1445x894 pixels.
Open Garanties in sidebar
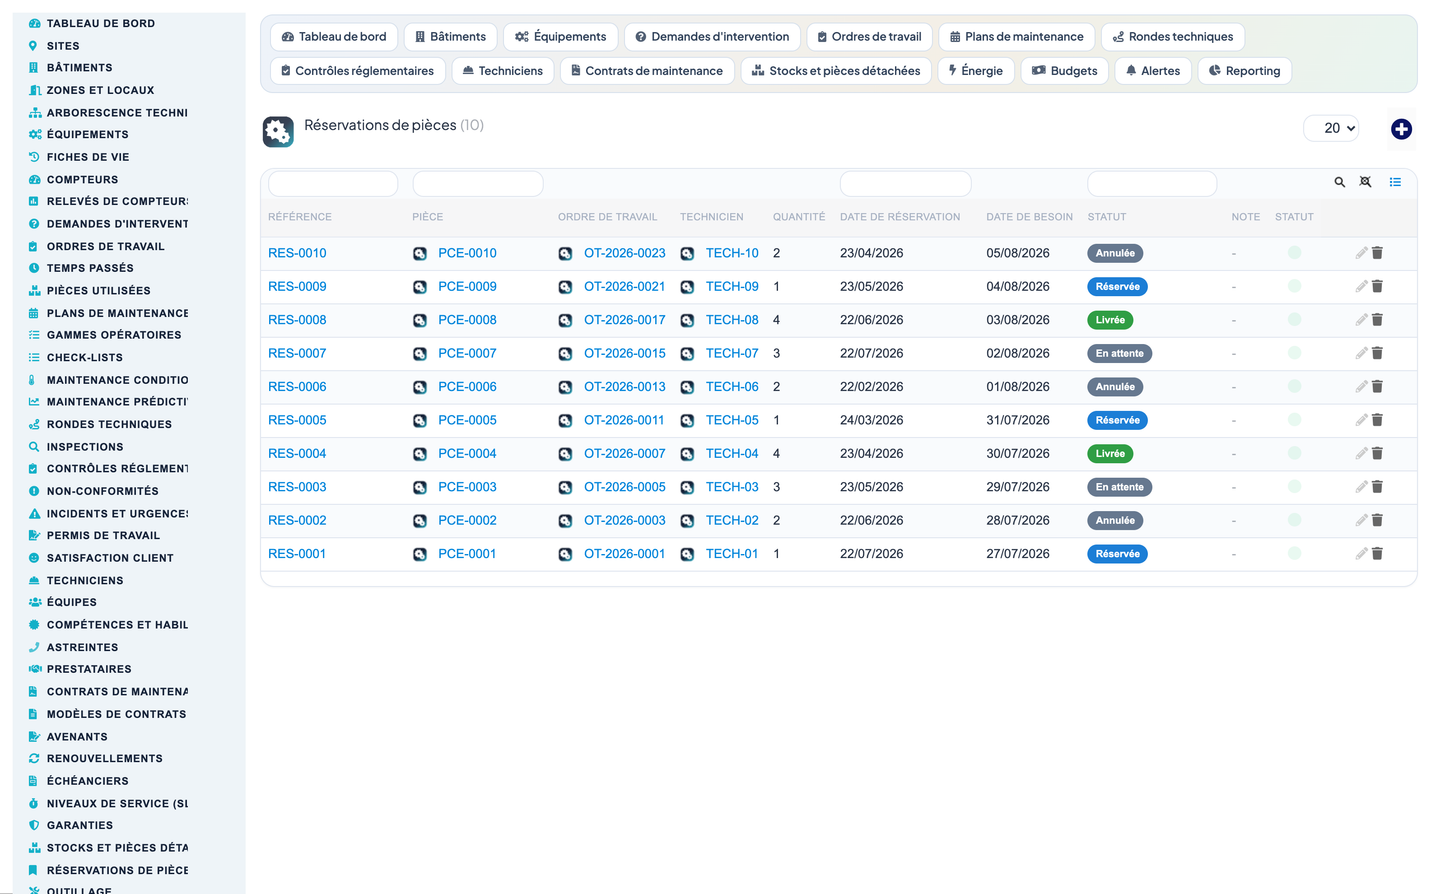[79, 826]
